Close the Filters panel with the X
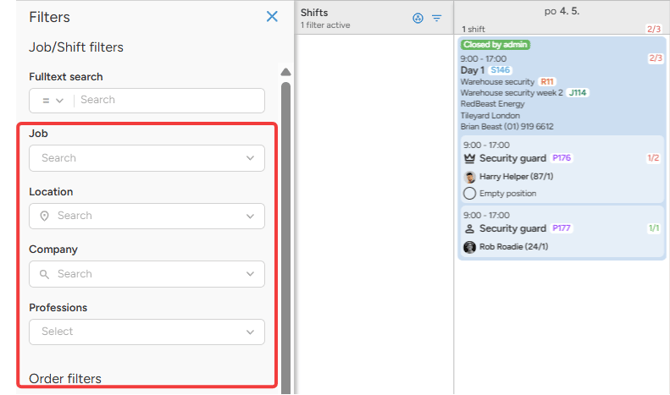 [272, 17]
